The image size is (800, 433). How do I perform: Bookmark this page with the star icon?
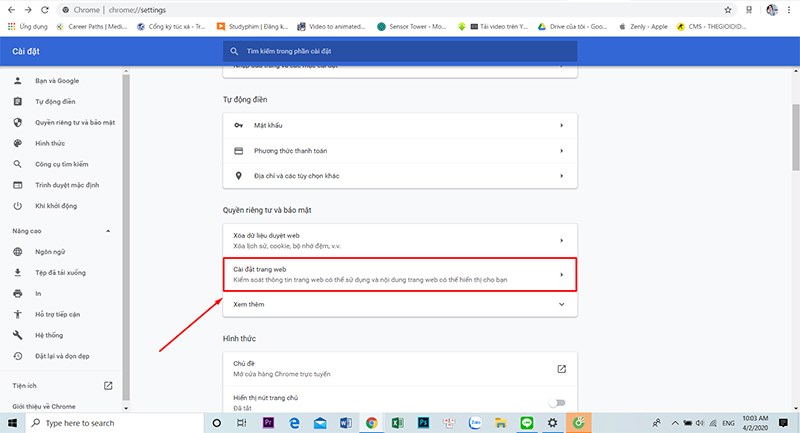coord(728,10)
